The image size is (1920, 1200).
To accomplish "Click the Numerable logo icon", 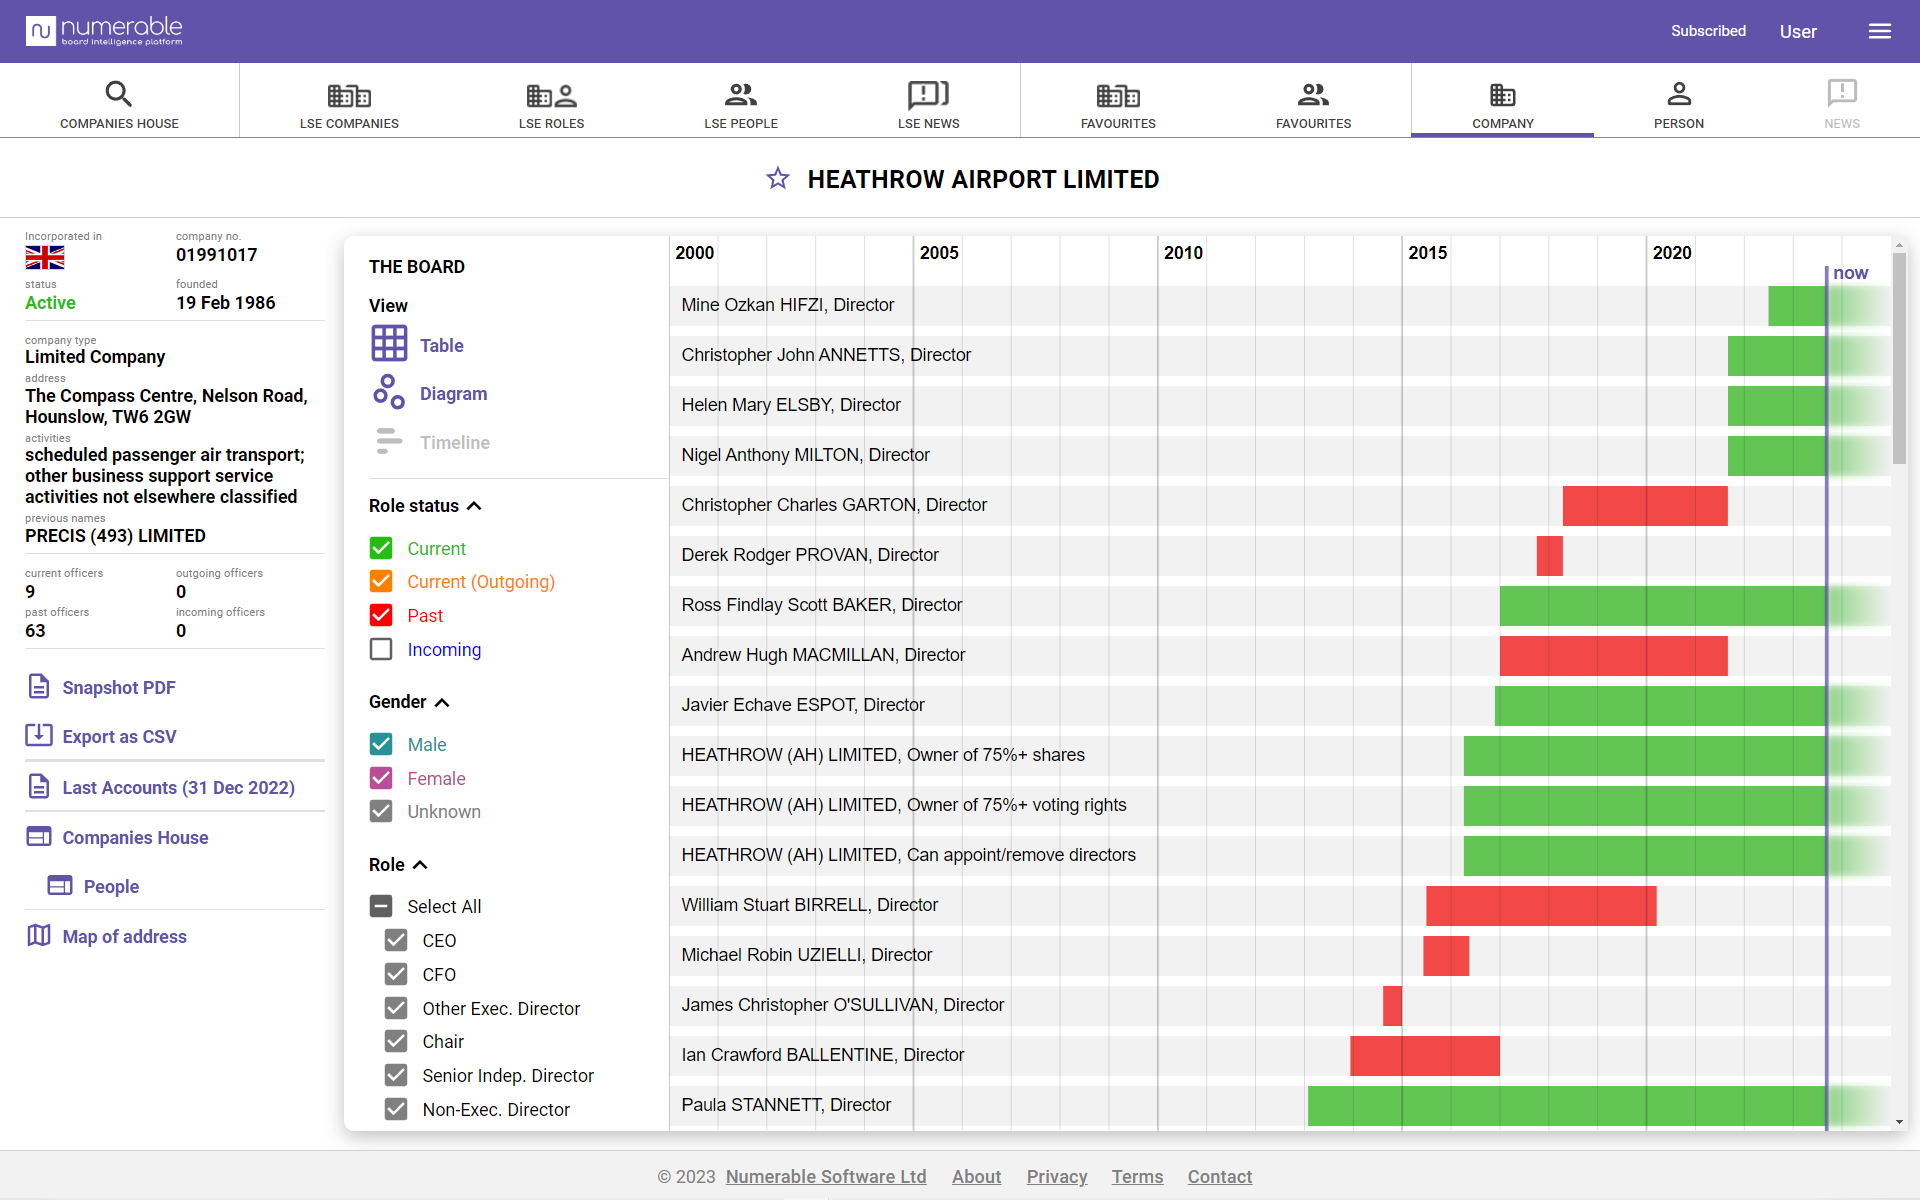I will click(x=41, y=31).
